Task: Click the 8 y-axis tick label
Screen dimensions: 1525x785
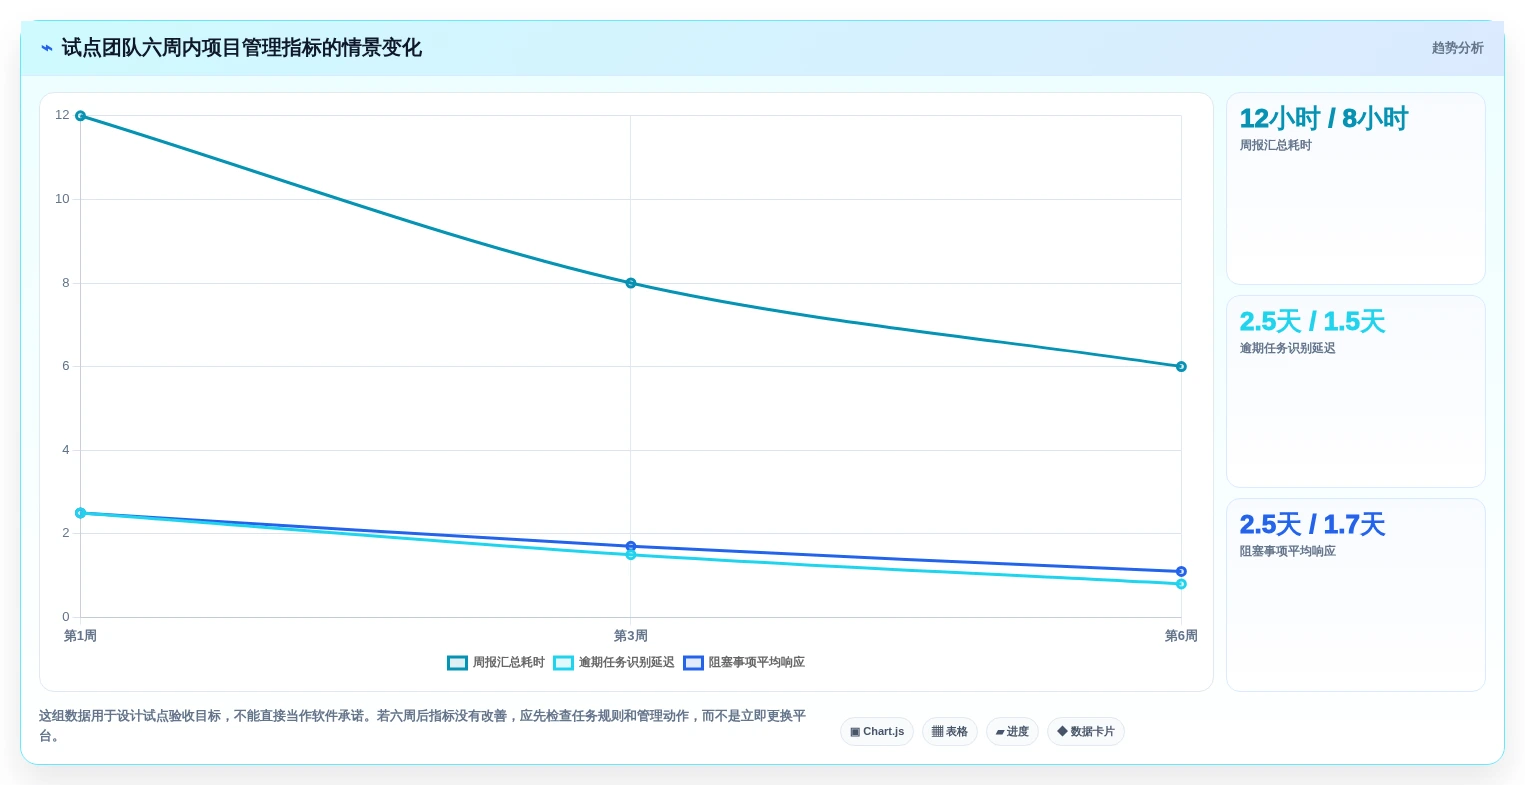Action: [66, 283]
